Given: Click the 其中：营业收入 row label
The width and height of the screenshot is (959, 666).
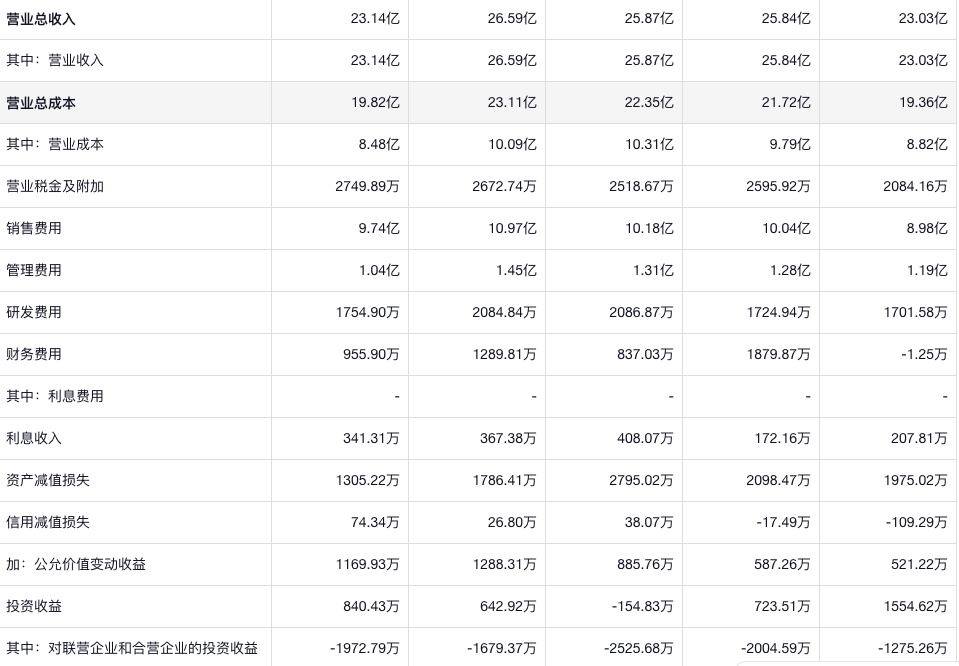Looking at the screenshot, I should tap(55, 61).
